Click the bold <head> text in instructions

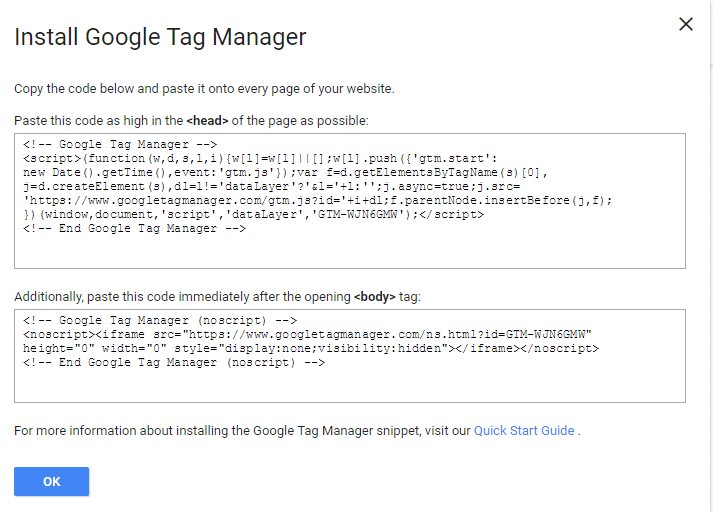click(x=207, y=120)
